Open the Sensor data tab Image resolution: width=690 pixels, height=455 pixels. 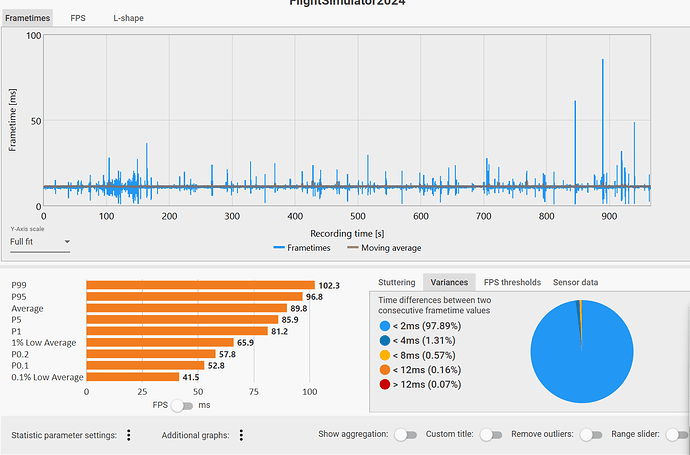pyautogui.click(x=575, y=282)
